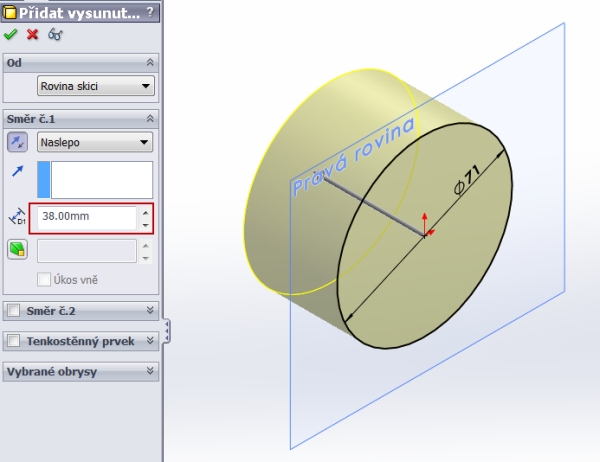Increase depth with up spinner arrow
600x462 pixels.
pos(145,213)
